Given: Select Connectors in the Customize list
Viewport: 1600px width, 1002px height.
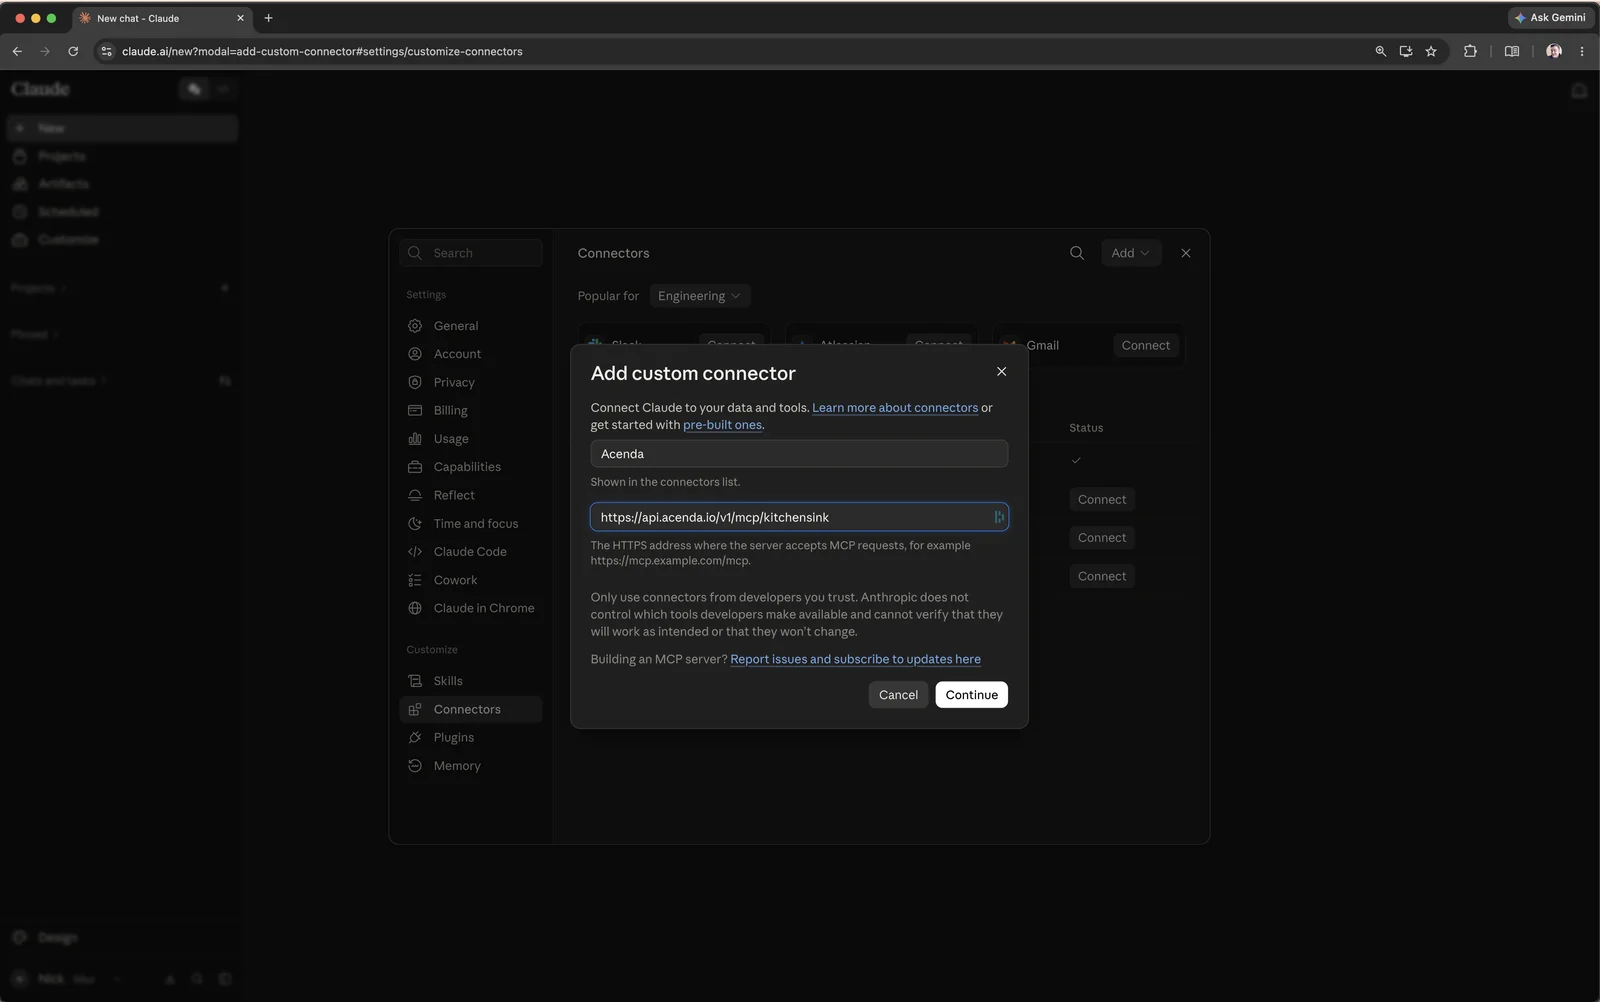Looking at the screenshot, I should click(471, 709).
